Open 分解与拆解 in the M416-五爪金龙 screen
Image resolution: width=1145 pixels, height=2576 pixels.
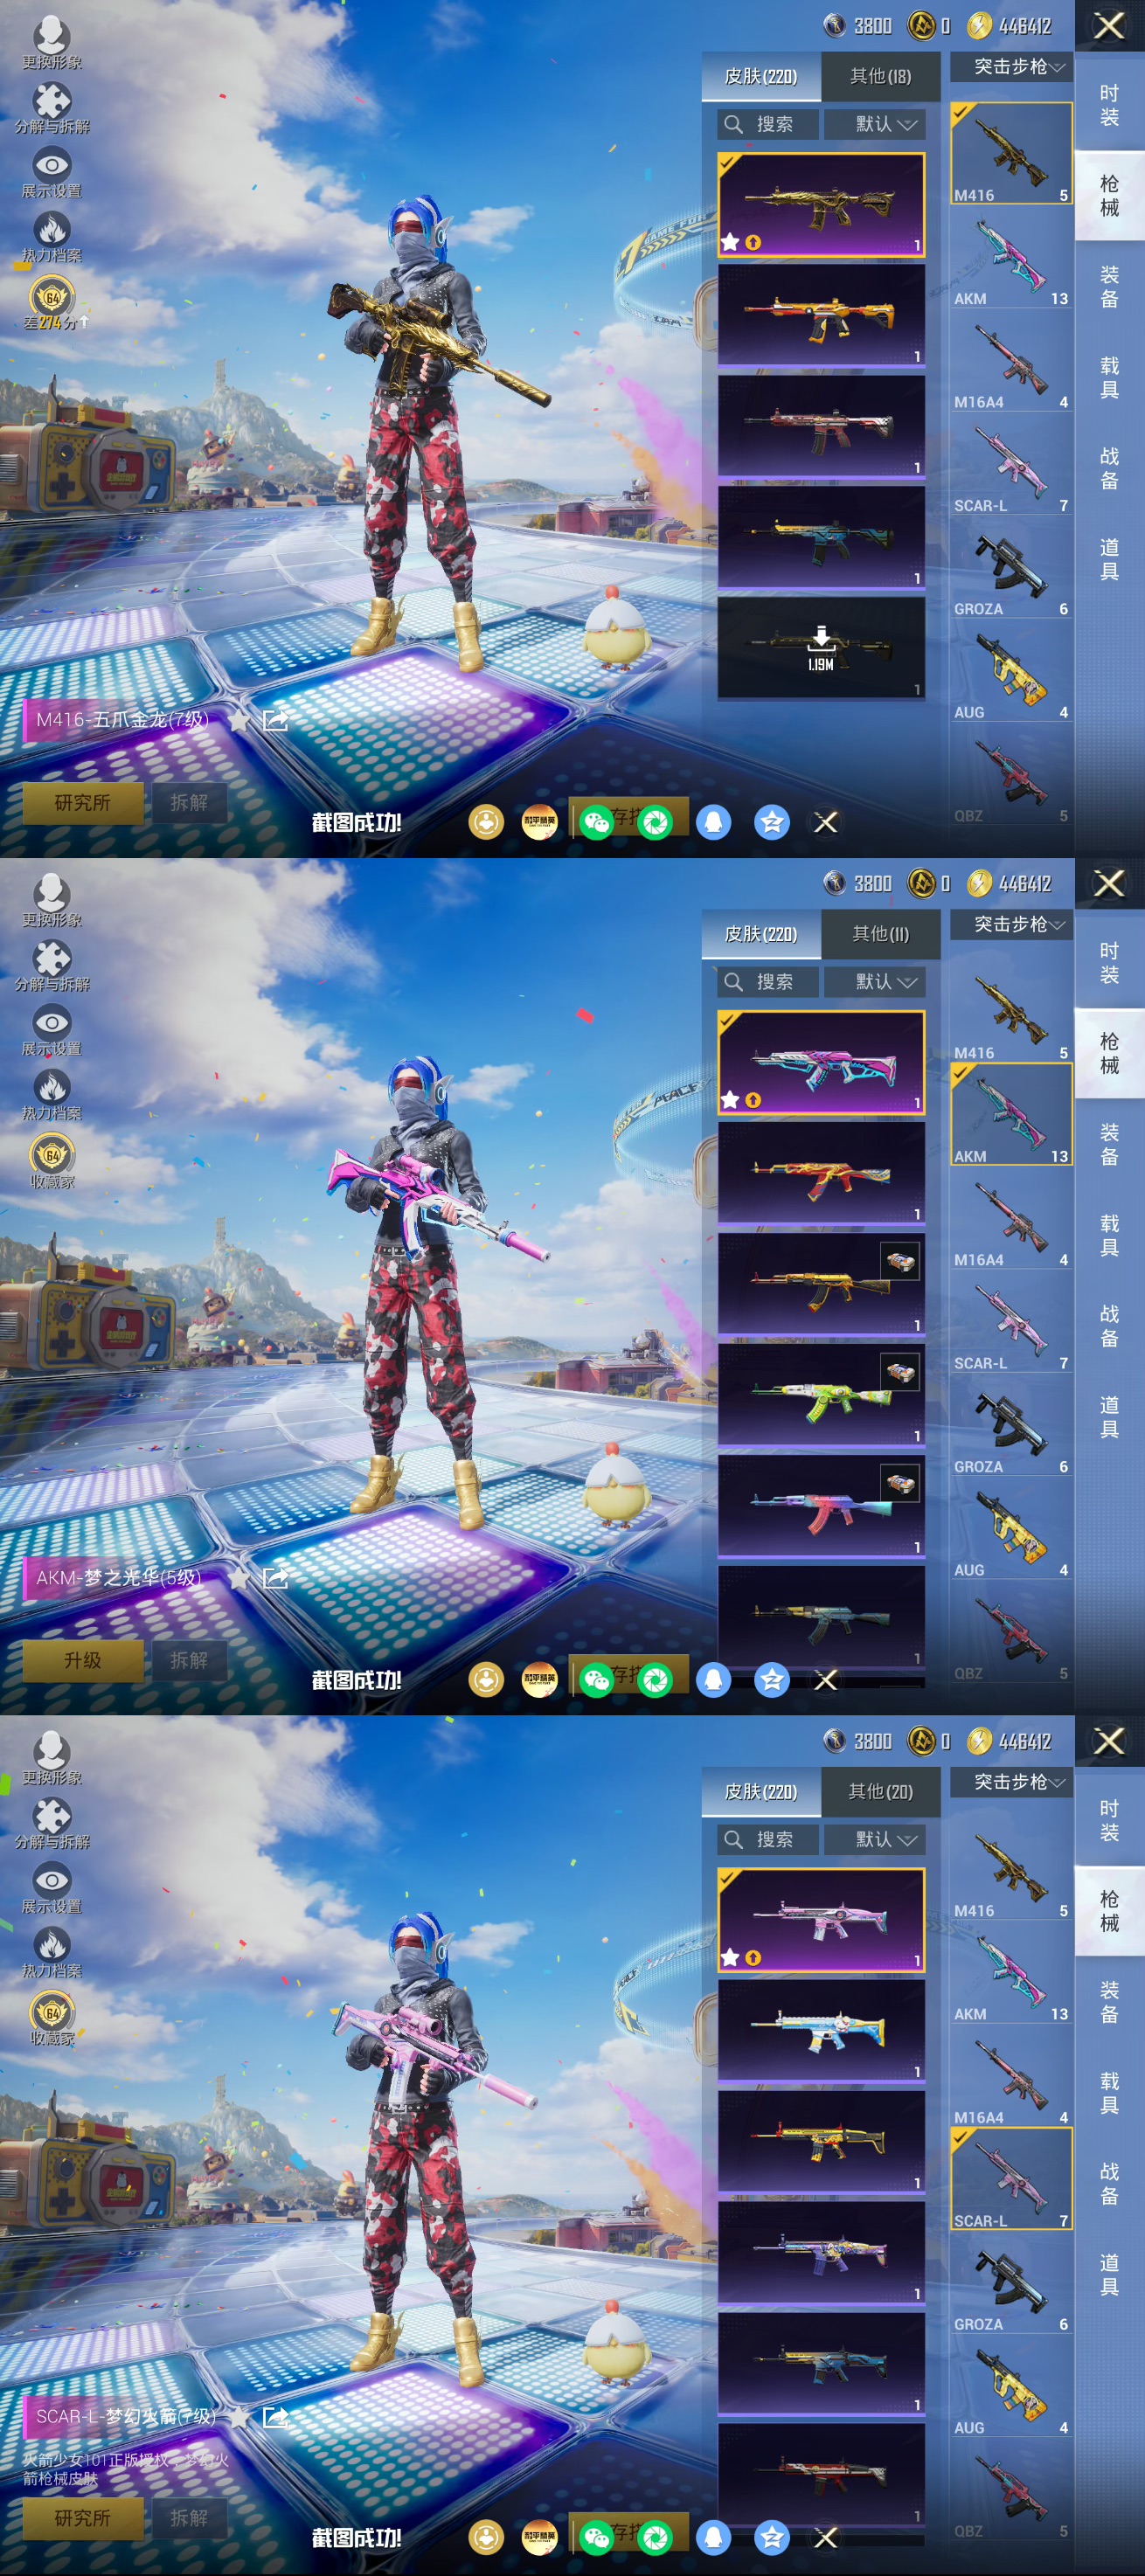52,107
